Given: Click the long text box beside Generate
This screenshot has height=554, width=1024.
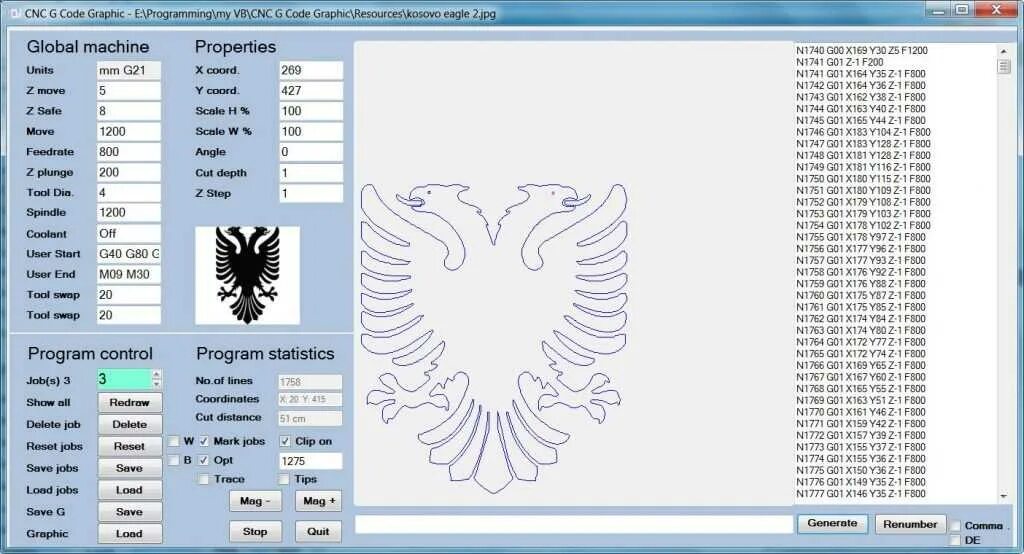Looking at the screenshot, I should pyautogui.click(x=574, y=524).
